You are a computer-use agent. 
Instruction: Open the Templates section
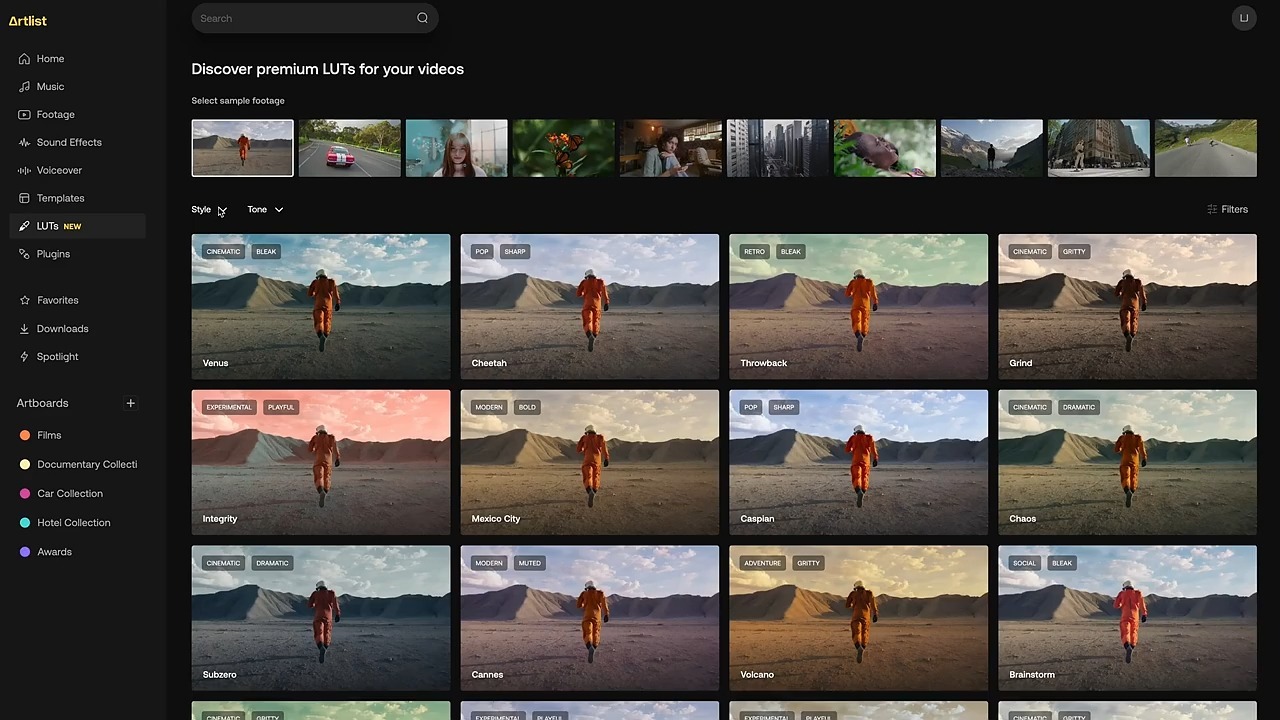tap(60, 198)
